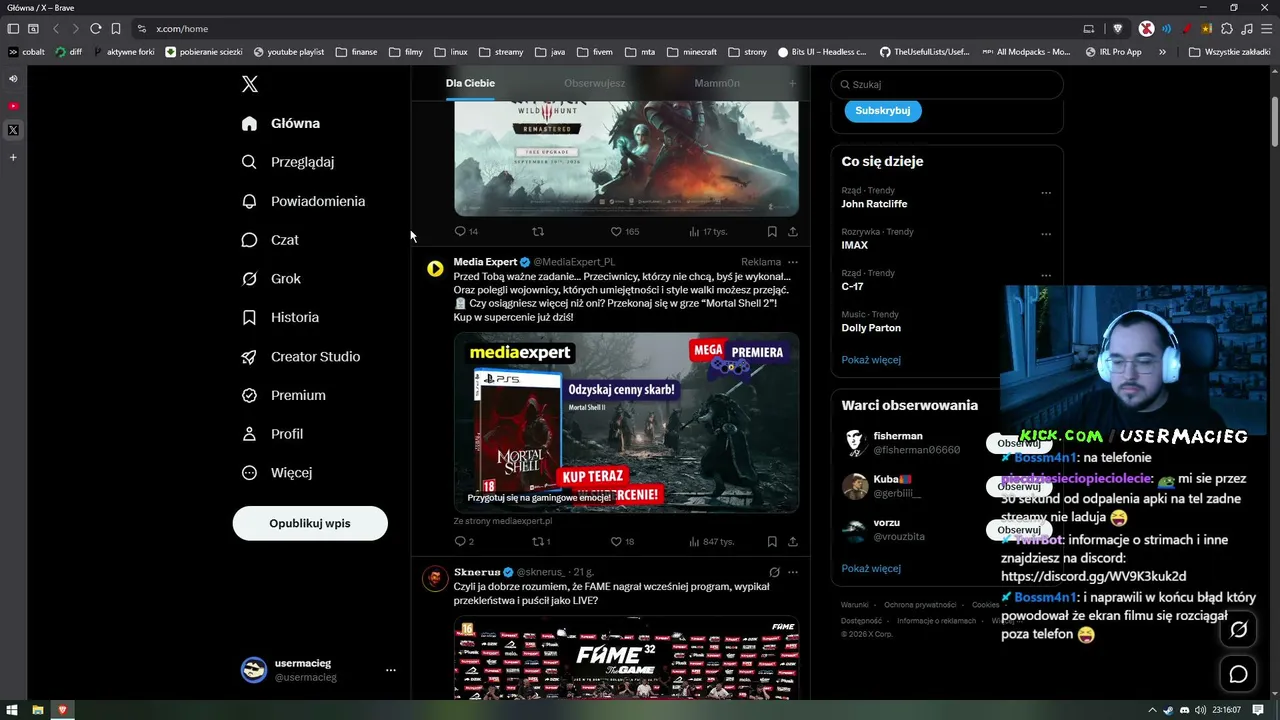
Task: Open Brave Shields lion icon
Action: coord(1118,29)
